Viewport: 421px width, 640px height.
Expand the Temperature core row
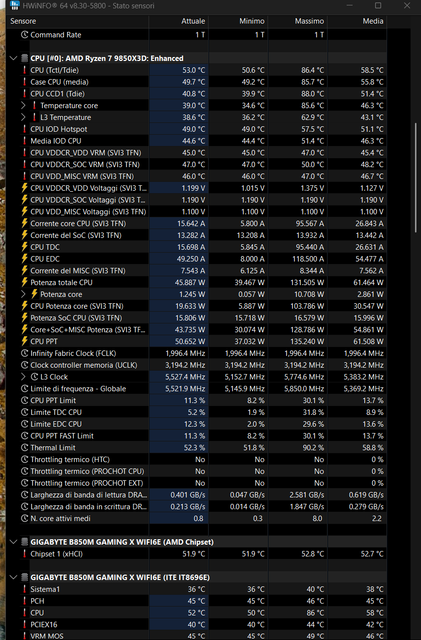click(23, 106)
